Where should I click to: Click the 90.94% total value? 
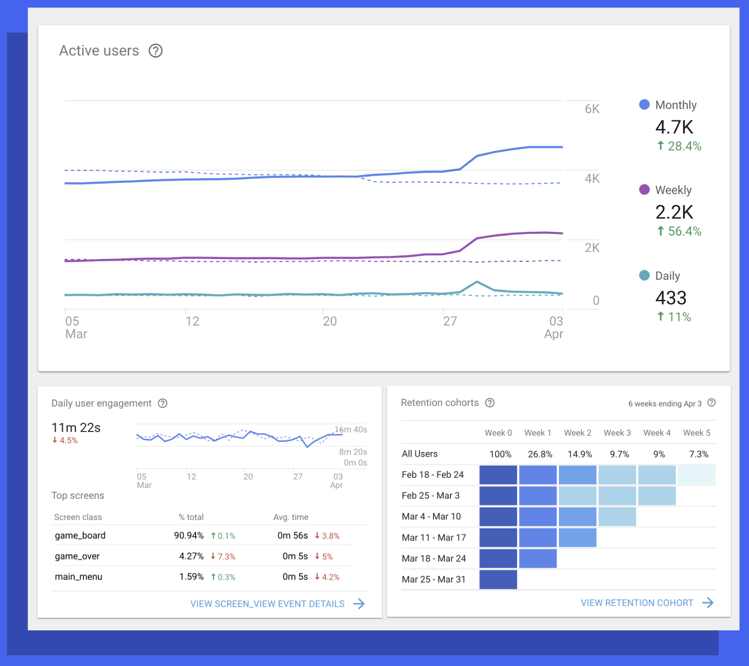(189, 536)
